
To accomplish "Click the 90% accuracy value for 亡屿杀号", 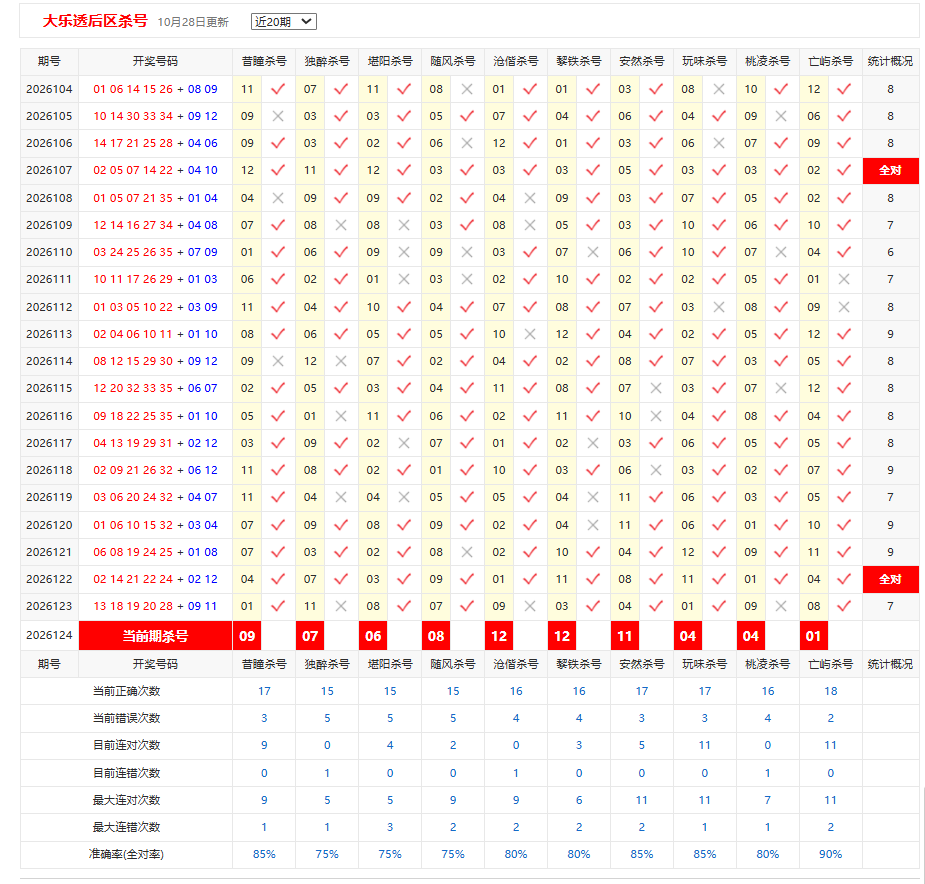I will [x=831, y=854].
